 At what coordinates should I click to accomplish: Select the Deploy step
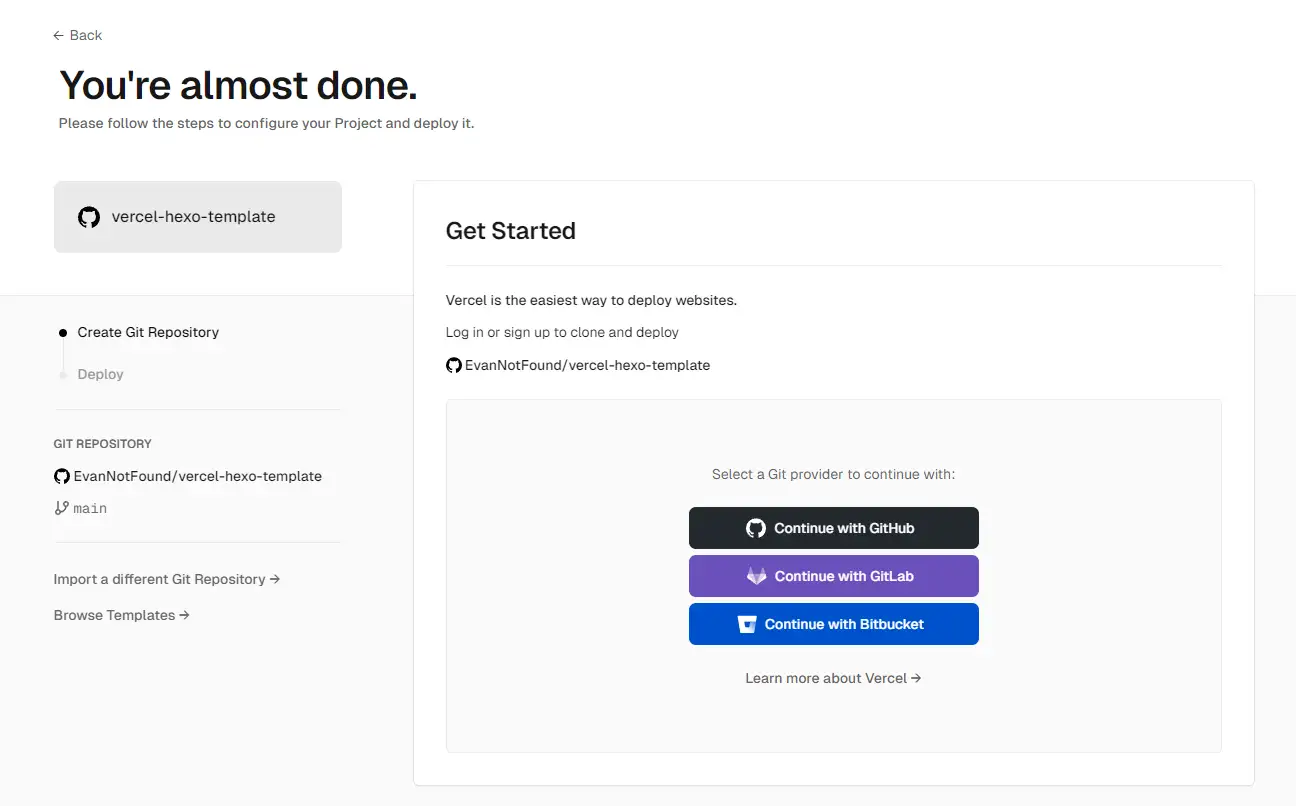coord(100,374)
